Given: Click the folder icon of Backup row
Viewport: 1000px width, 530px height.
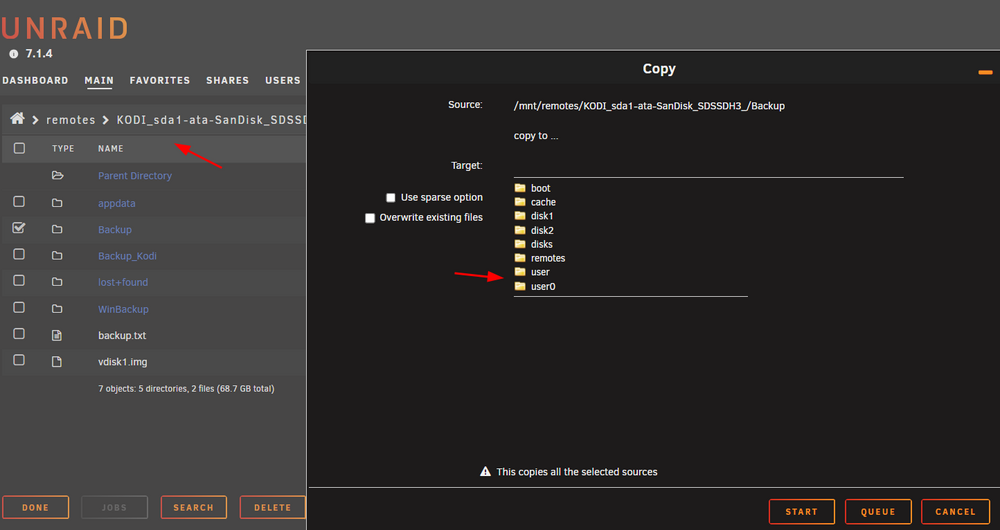Looking at the screenshot, I should (57, 229).
